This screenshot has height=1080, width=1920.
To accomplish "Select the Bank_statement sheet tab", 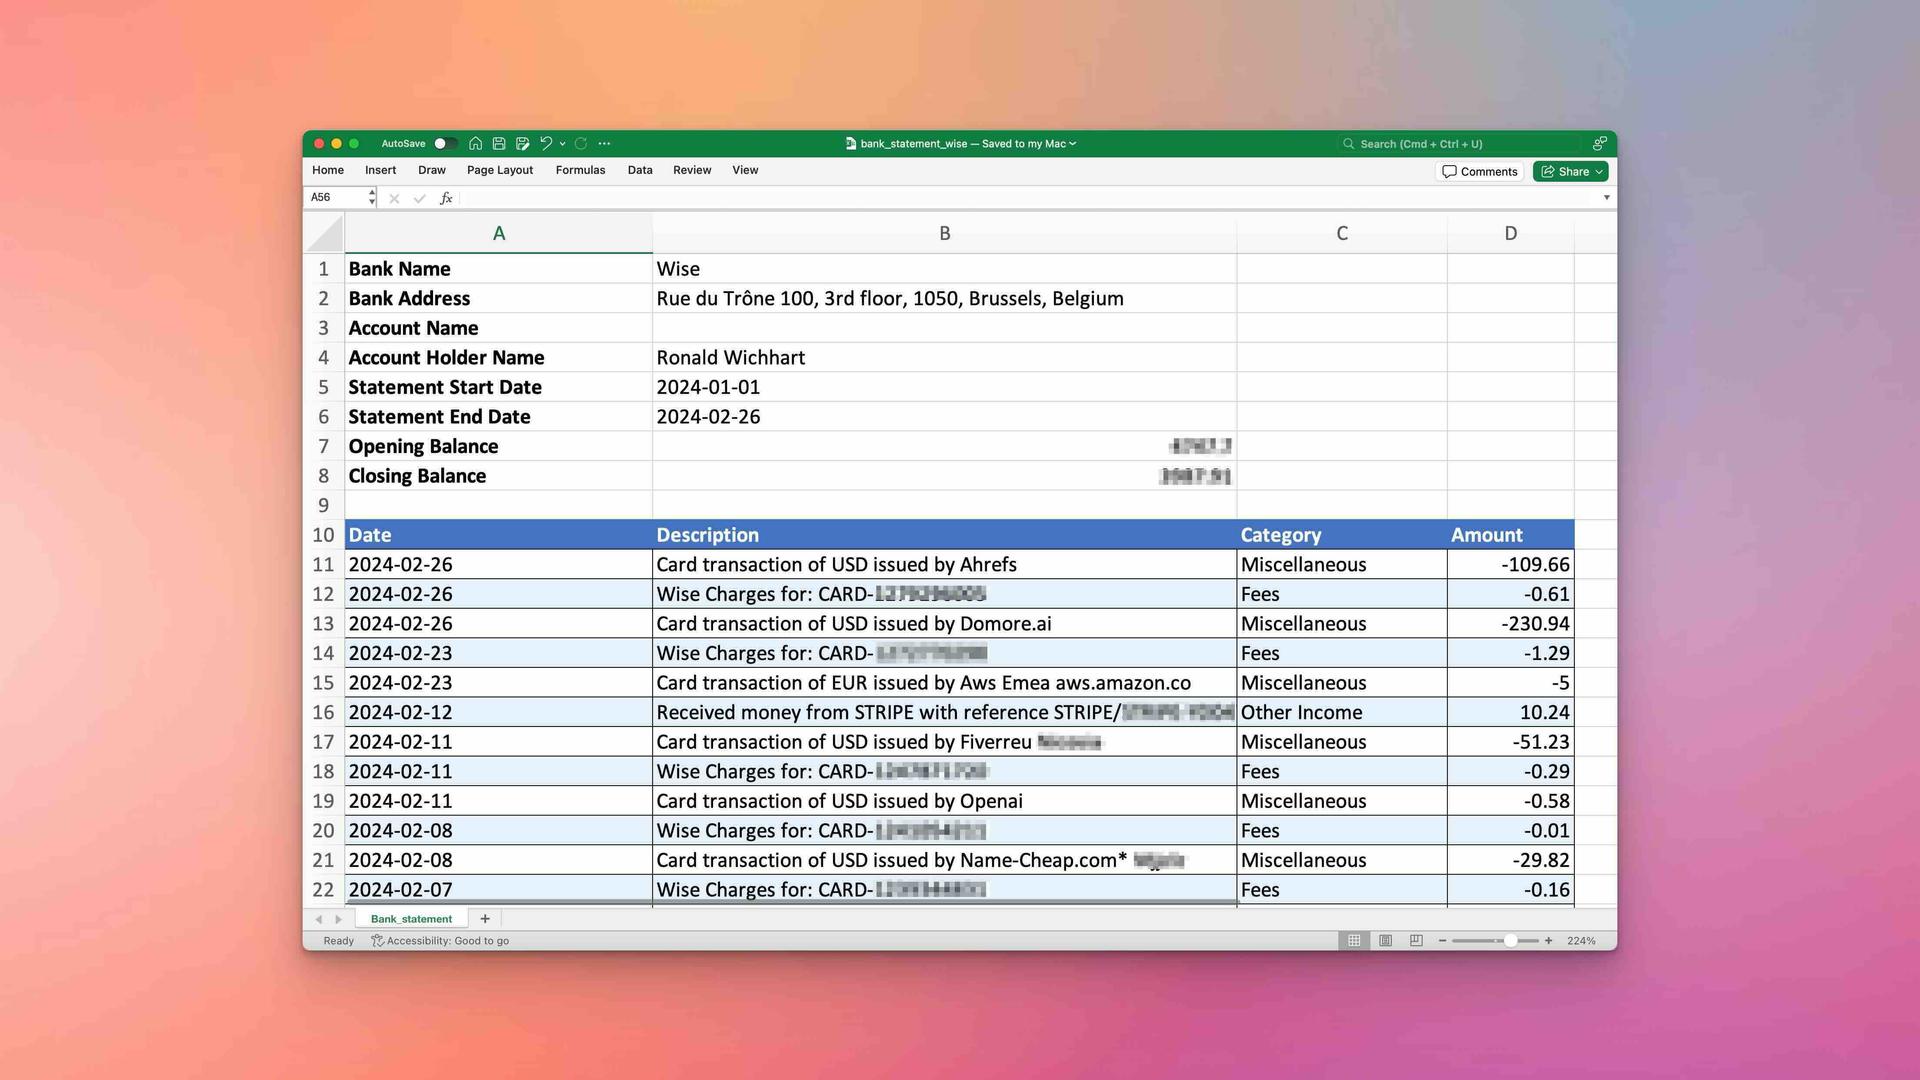I will 411,919.
